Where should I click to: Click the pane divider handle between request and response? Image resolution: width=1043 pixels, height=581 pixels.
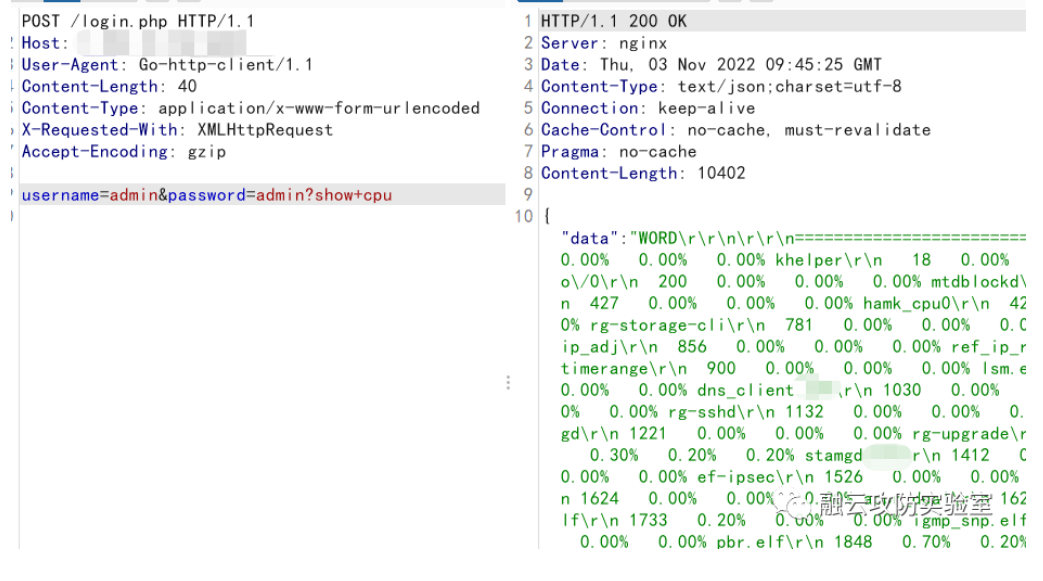tap(508, 383)
